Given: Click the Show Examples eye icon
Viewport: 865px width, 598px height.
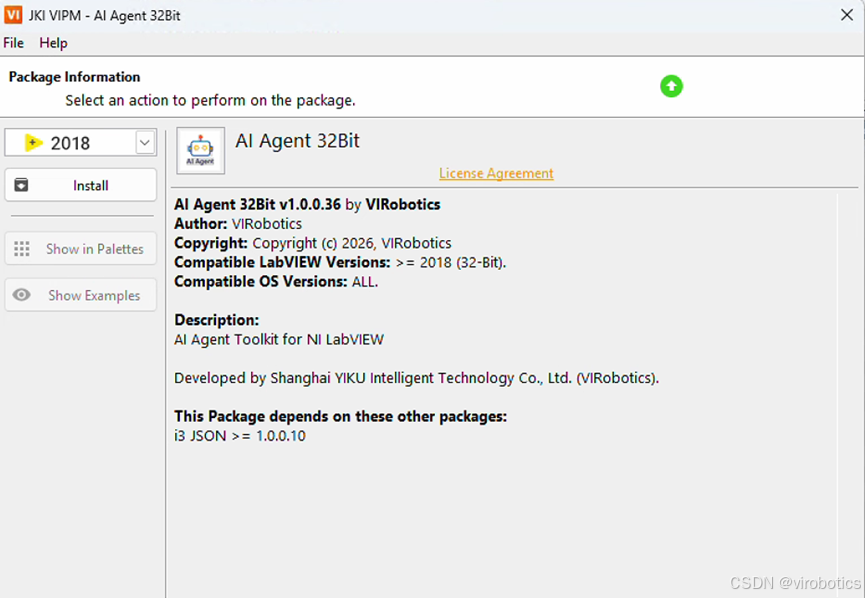Looking at the screenshot, I should pos(22,295).
